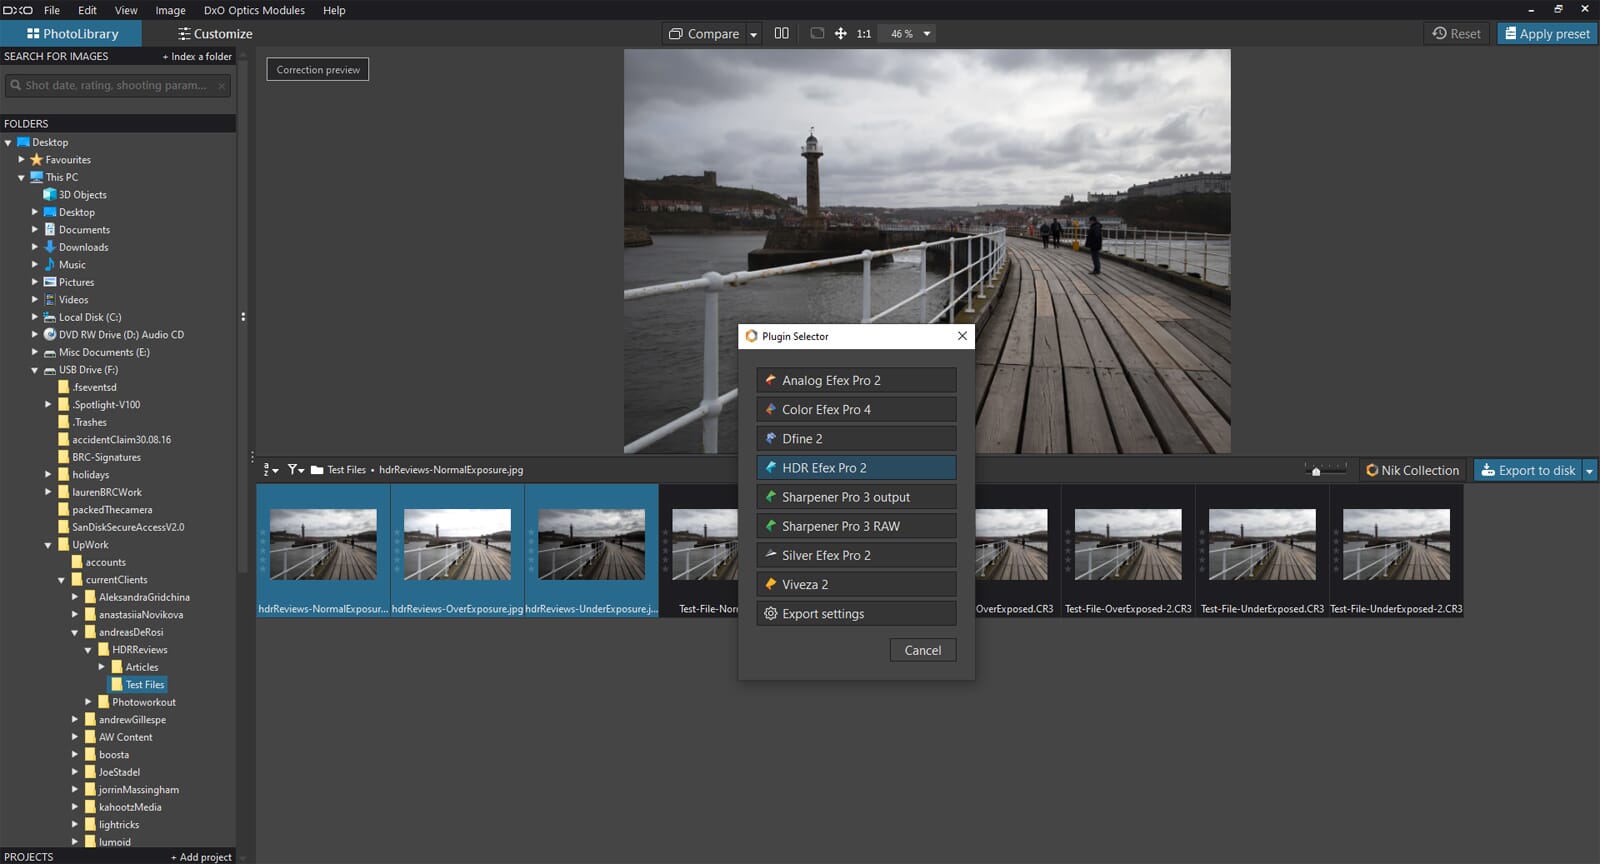Expand the Favourites tree node

pyautogui.click(x=21, y=159)
